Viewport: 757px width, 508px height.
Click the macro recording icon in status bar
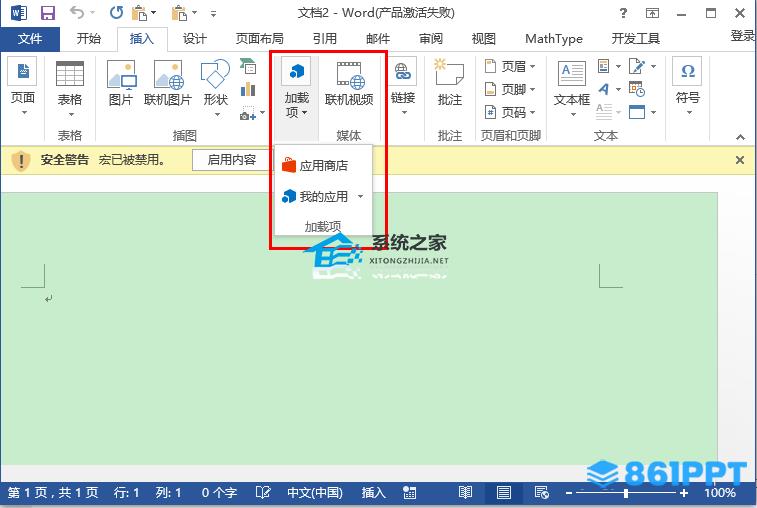[409, 493]
